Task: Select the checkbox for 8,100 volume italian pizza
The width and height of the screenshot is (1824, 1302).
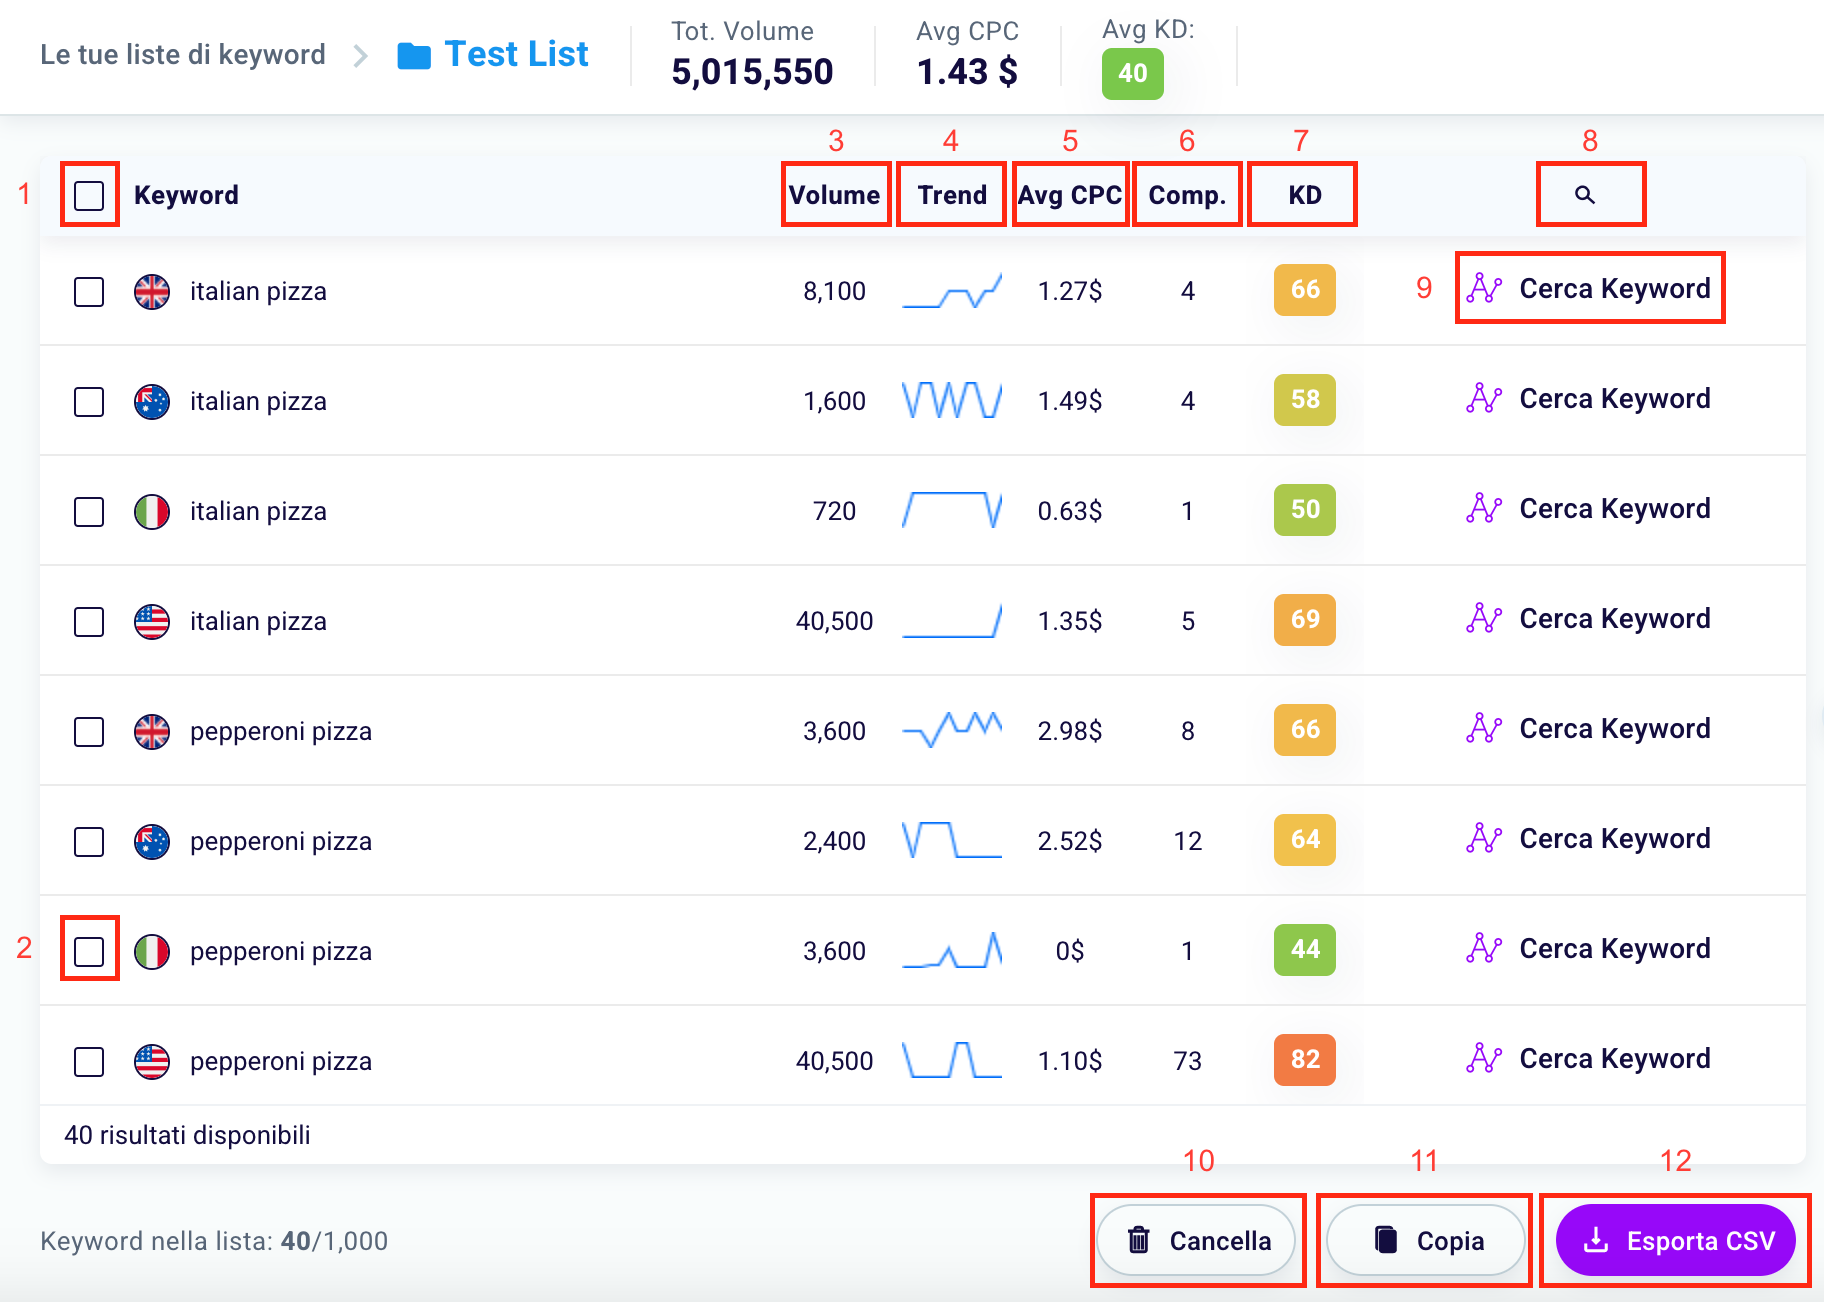Action: [89, 292]
